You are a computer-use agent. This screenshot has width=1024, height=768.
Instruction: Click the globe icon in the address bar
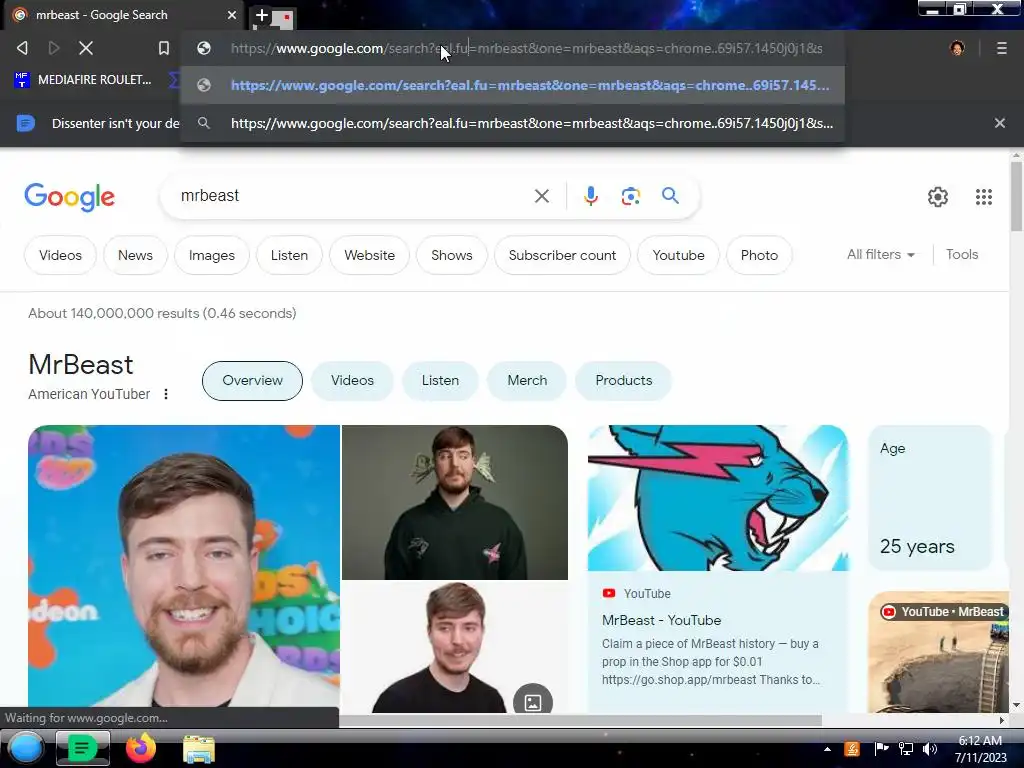pos(204,48)
